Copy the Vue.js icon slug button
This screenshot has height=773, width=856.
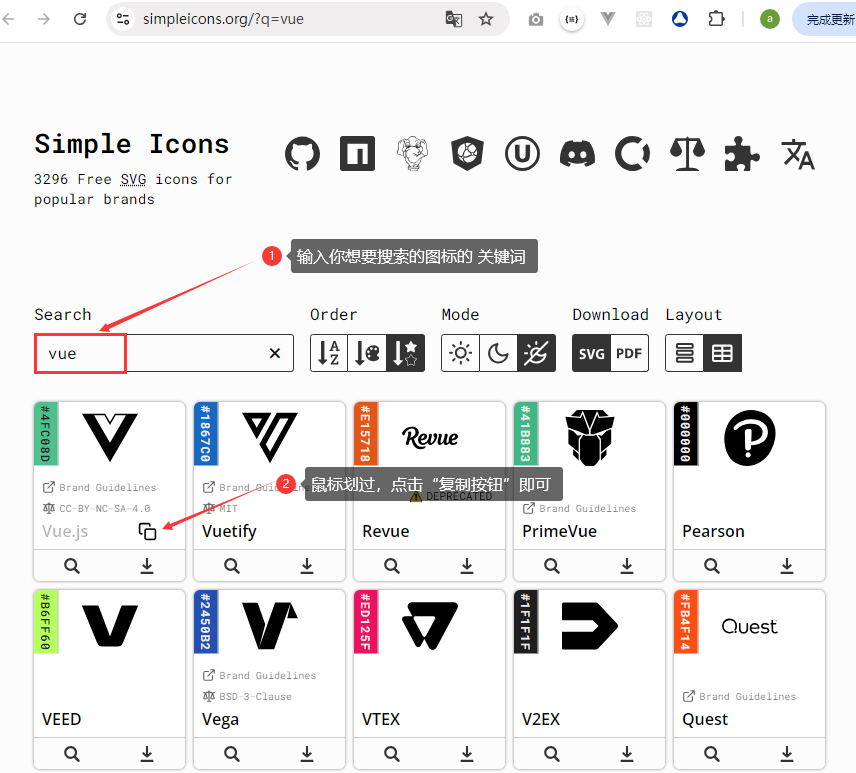coord(147,531)
